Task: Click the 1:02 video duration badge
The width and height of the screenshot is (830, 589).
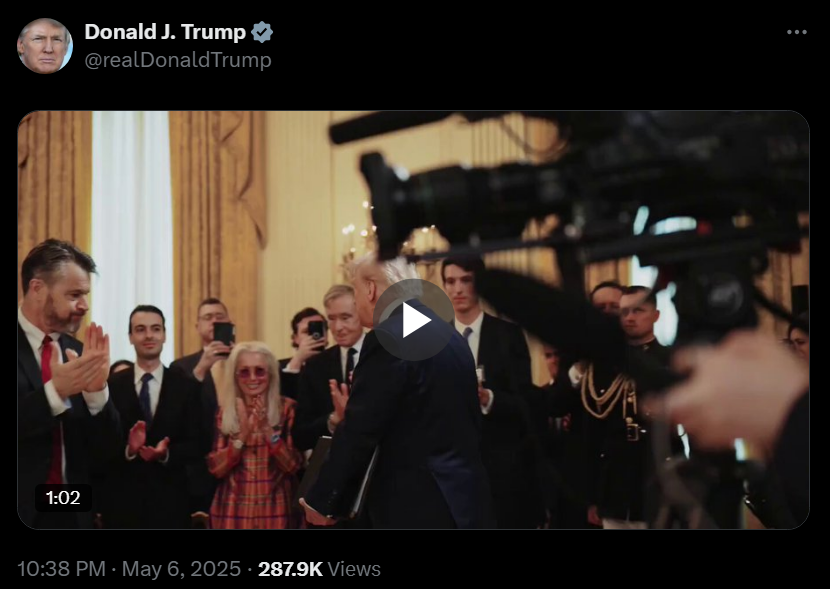Action: (63, 497)
